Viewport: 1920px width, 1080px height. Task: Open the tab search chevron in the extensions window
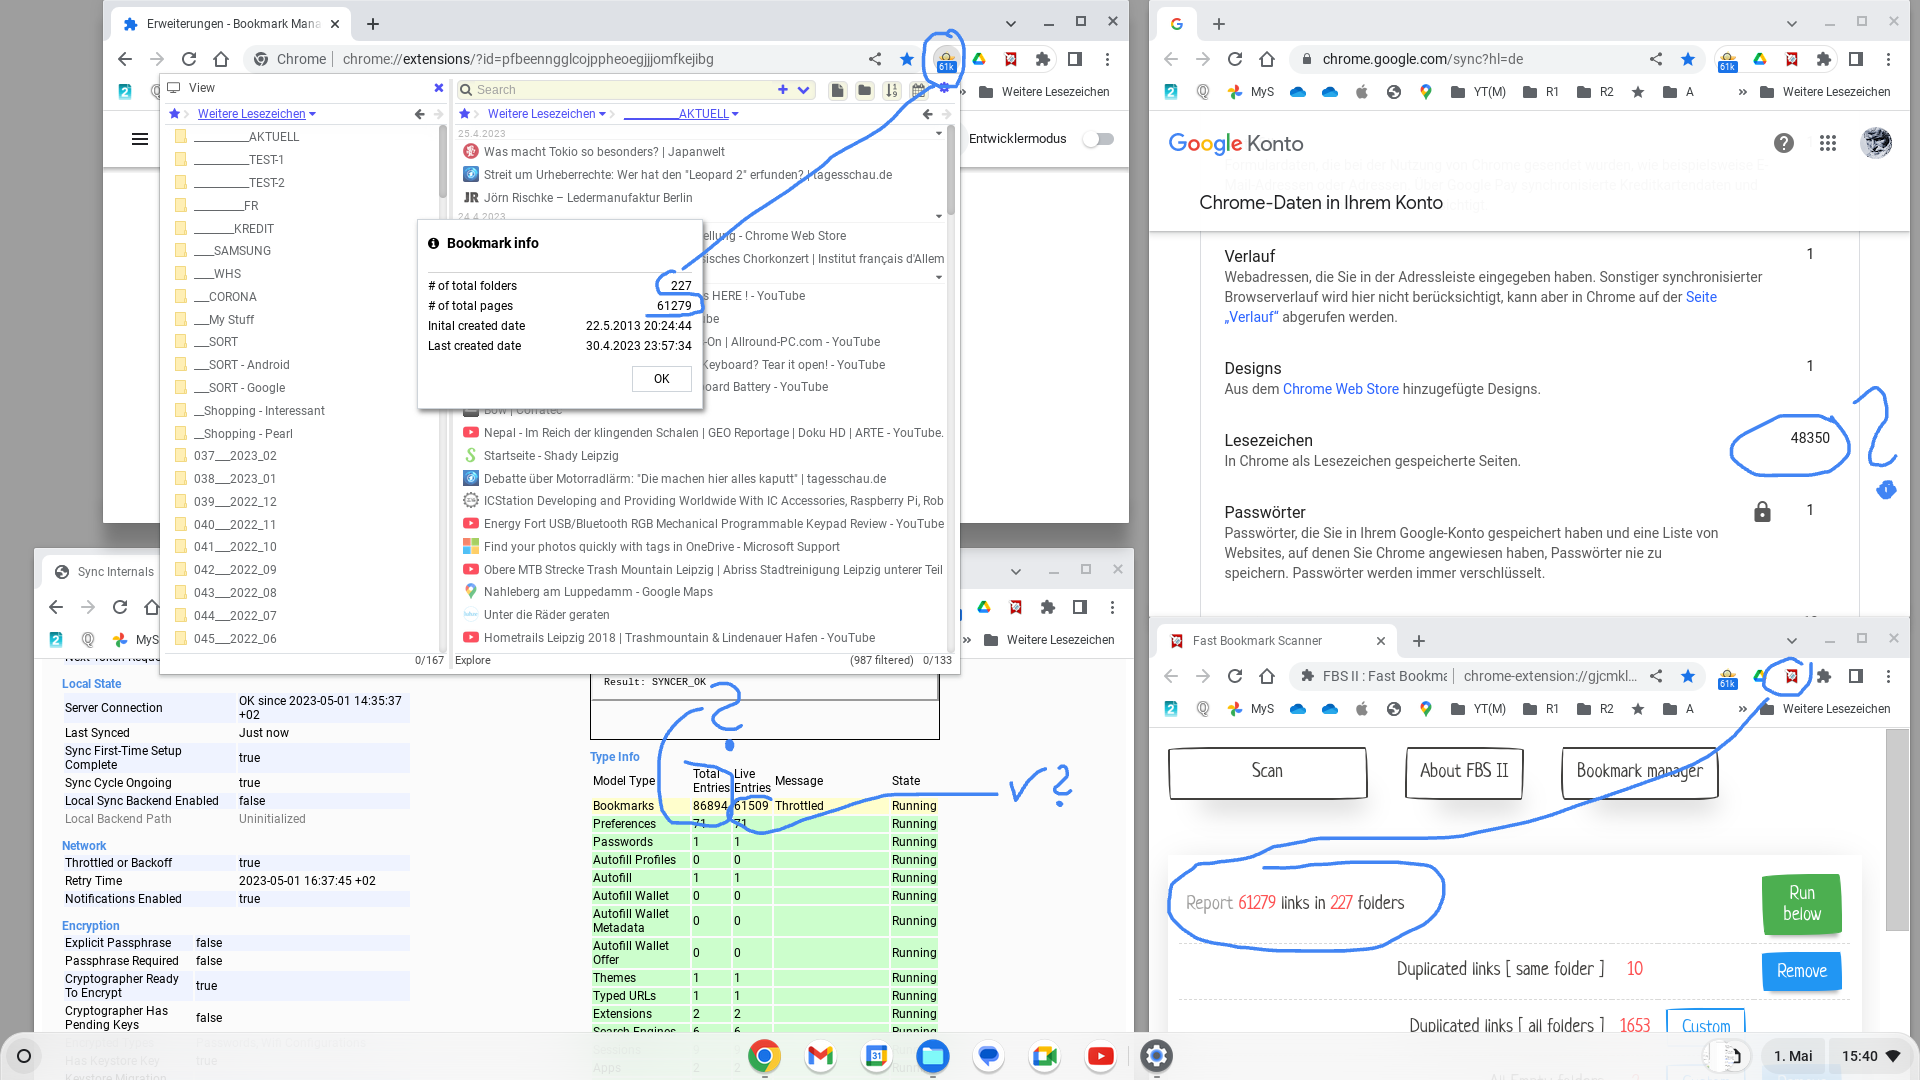click(1011, 24)
